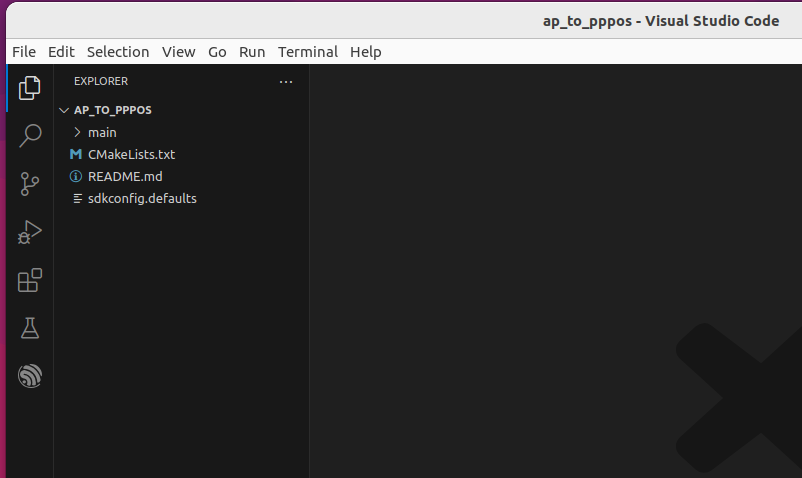Open sdkconfig.defaults file
This screenshot has width=802, height=478.
(142, 198)
